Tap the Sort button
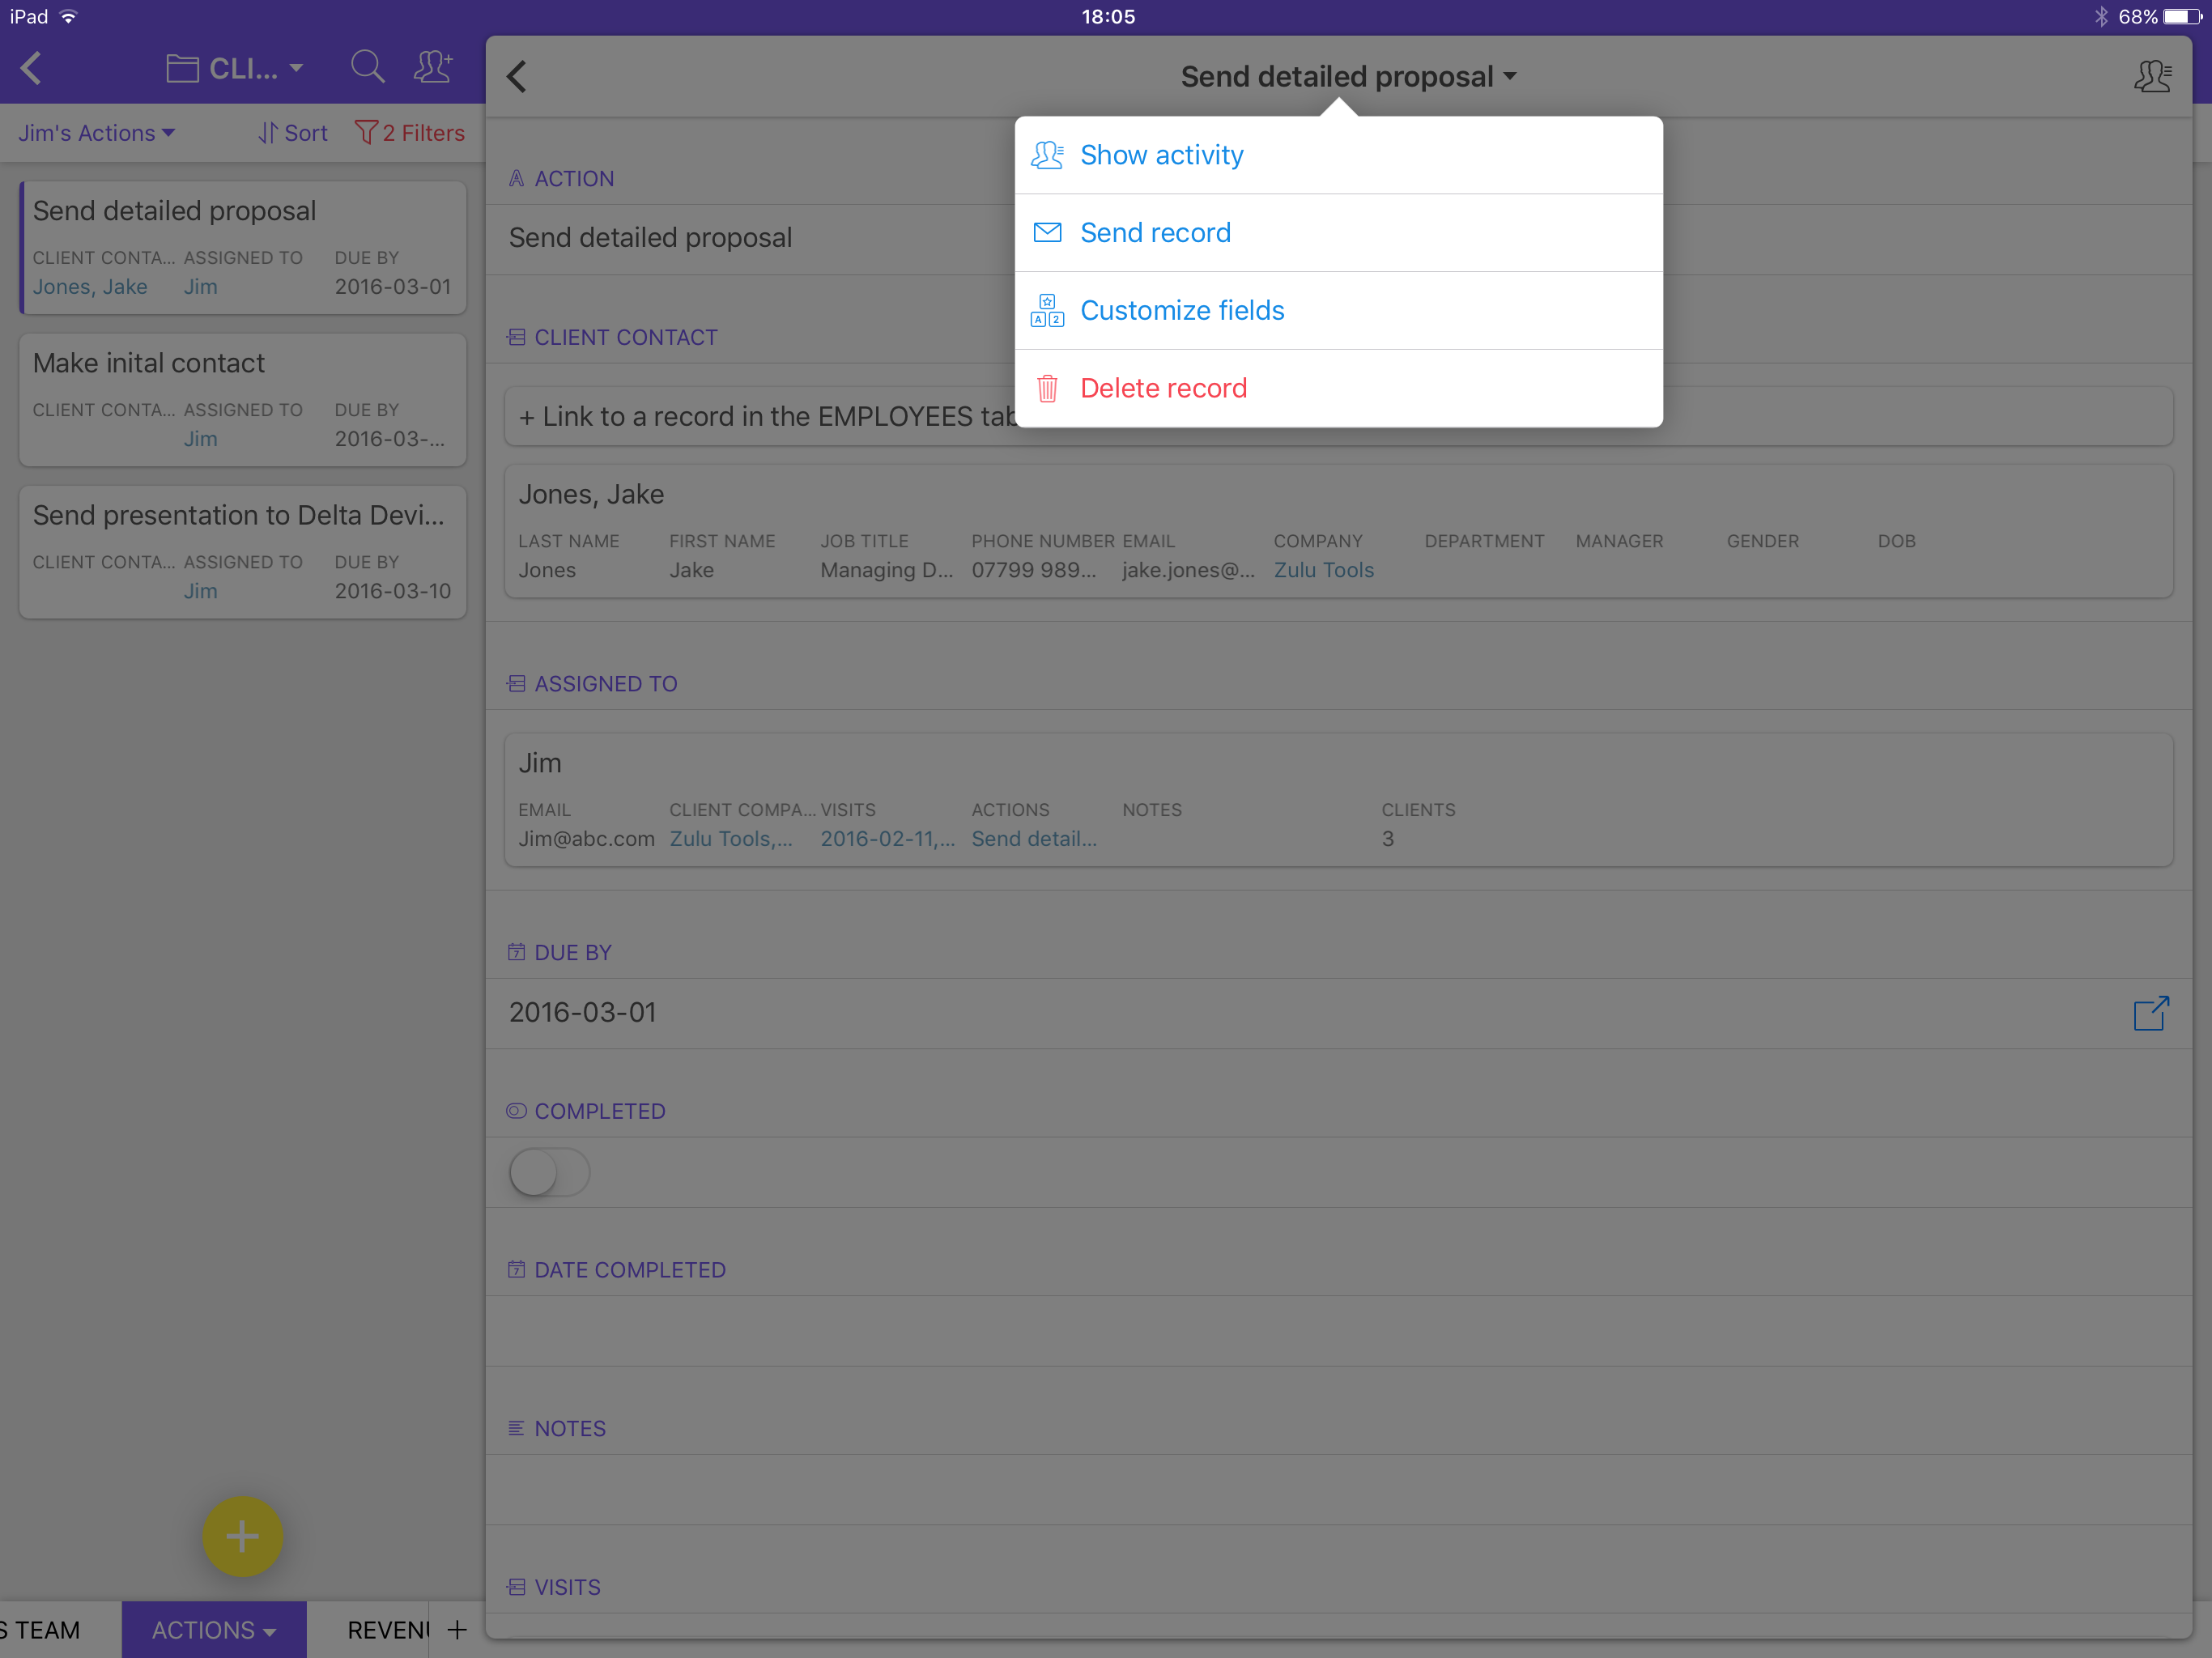Screen dimensions: 2212x1658 click(293, 133)
